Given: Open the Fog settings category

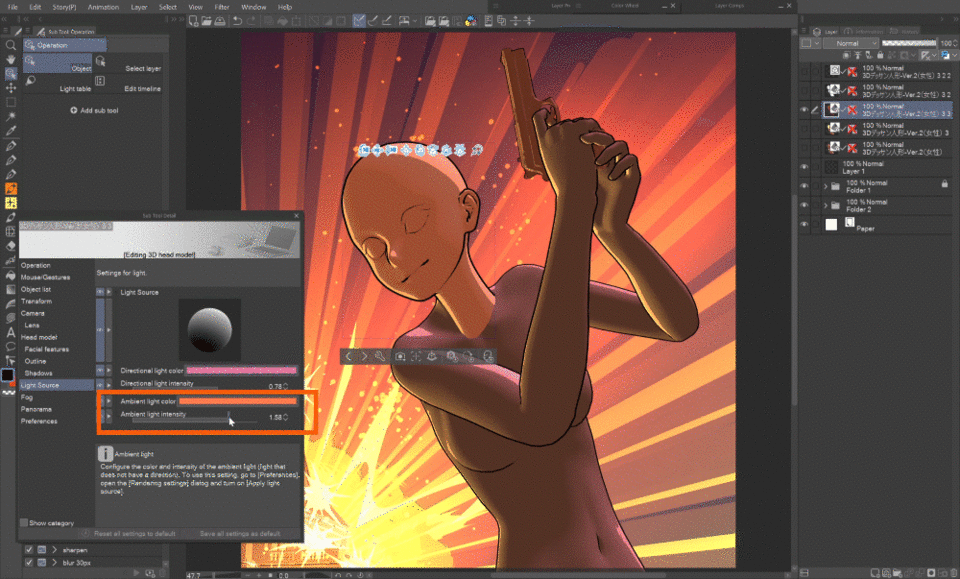Looking at the screenshot, I should (x=27, y=397).
